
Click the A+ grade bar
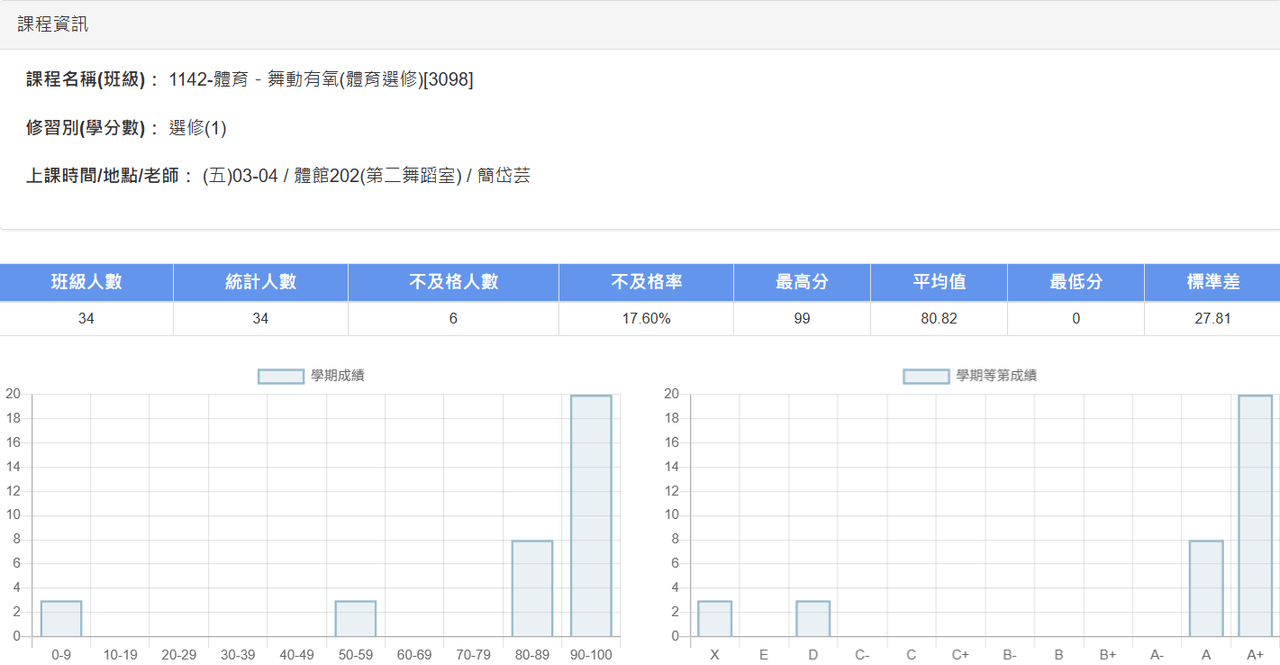click(1255, 515)
